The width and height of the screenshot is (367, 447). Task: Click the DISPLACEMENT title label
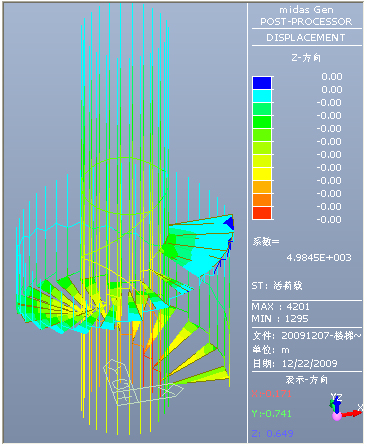(306, 38)
